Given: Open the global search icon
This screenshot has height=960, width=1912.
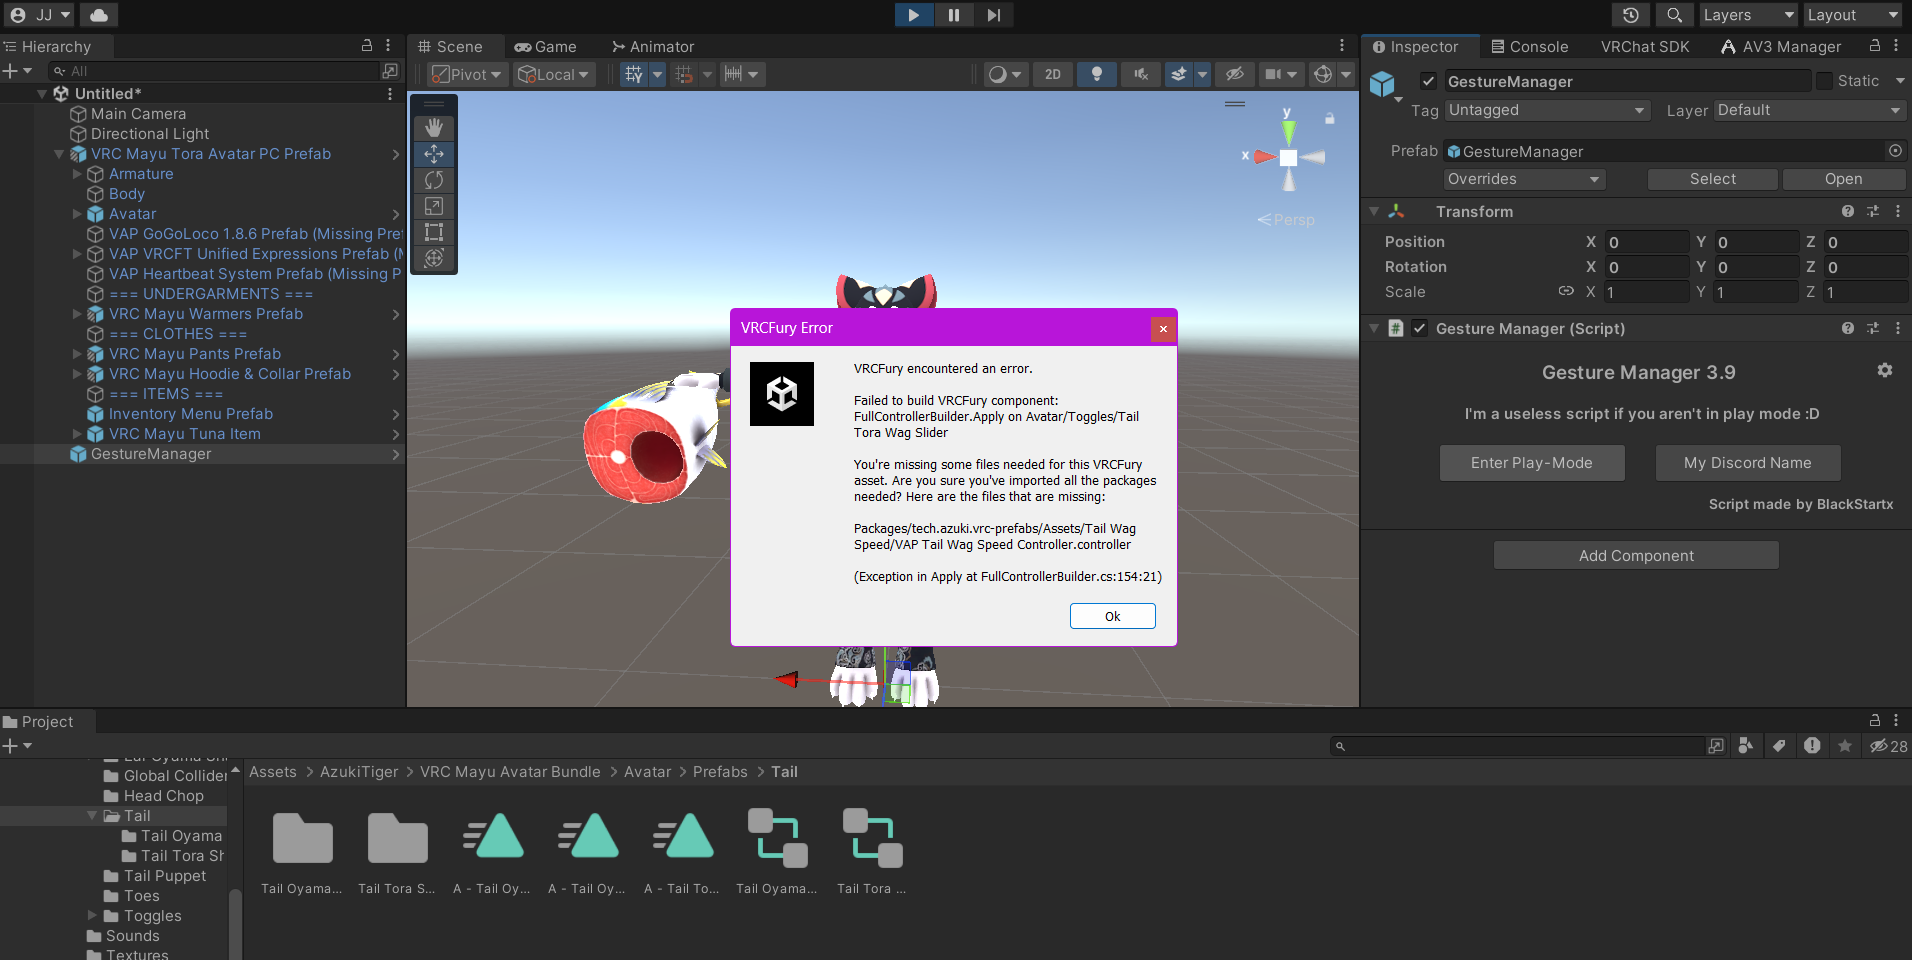Looking at the screenshot, I should (1674, 15).
